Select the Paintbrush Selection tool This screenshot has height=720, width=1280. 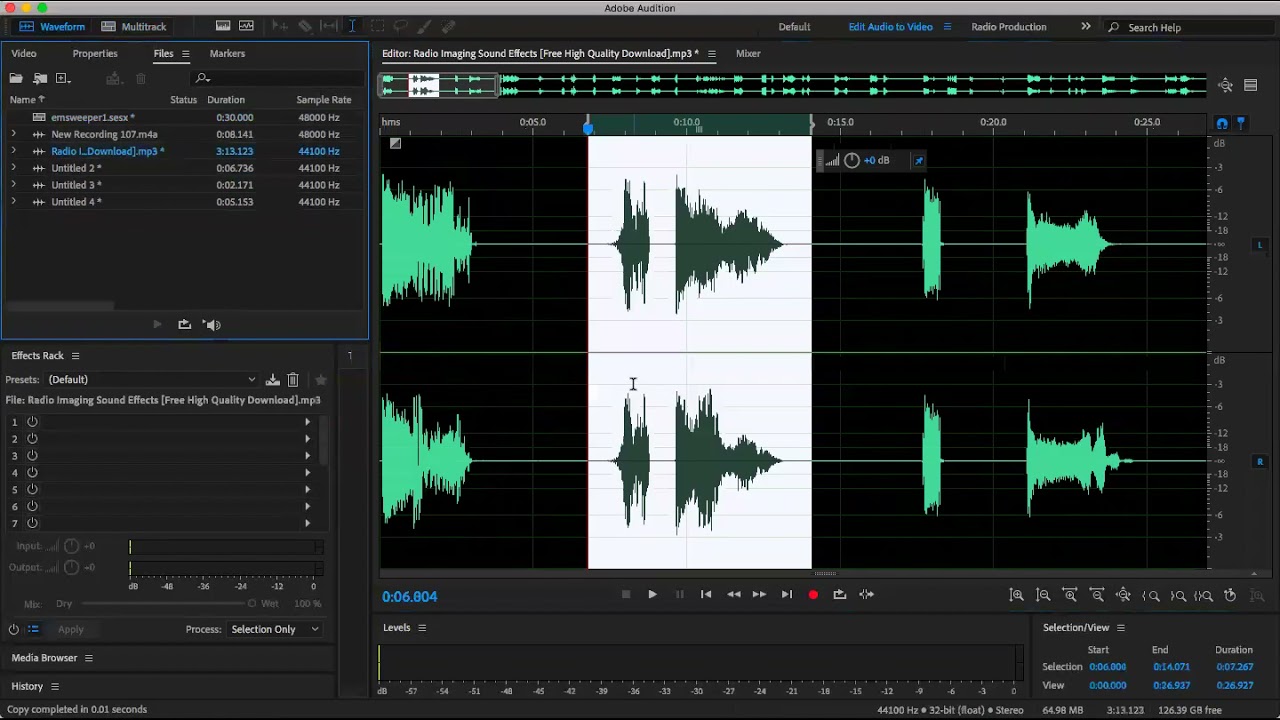(x=424, y=26)
